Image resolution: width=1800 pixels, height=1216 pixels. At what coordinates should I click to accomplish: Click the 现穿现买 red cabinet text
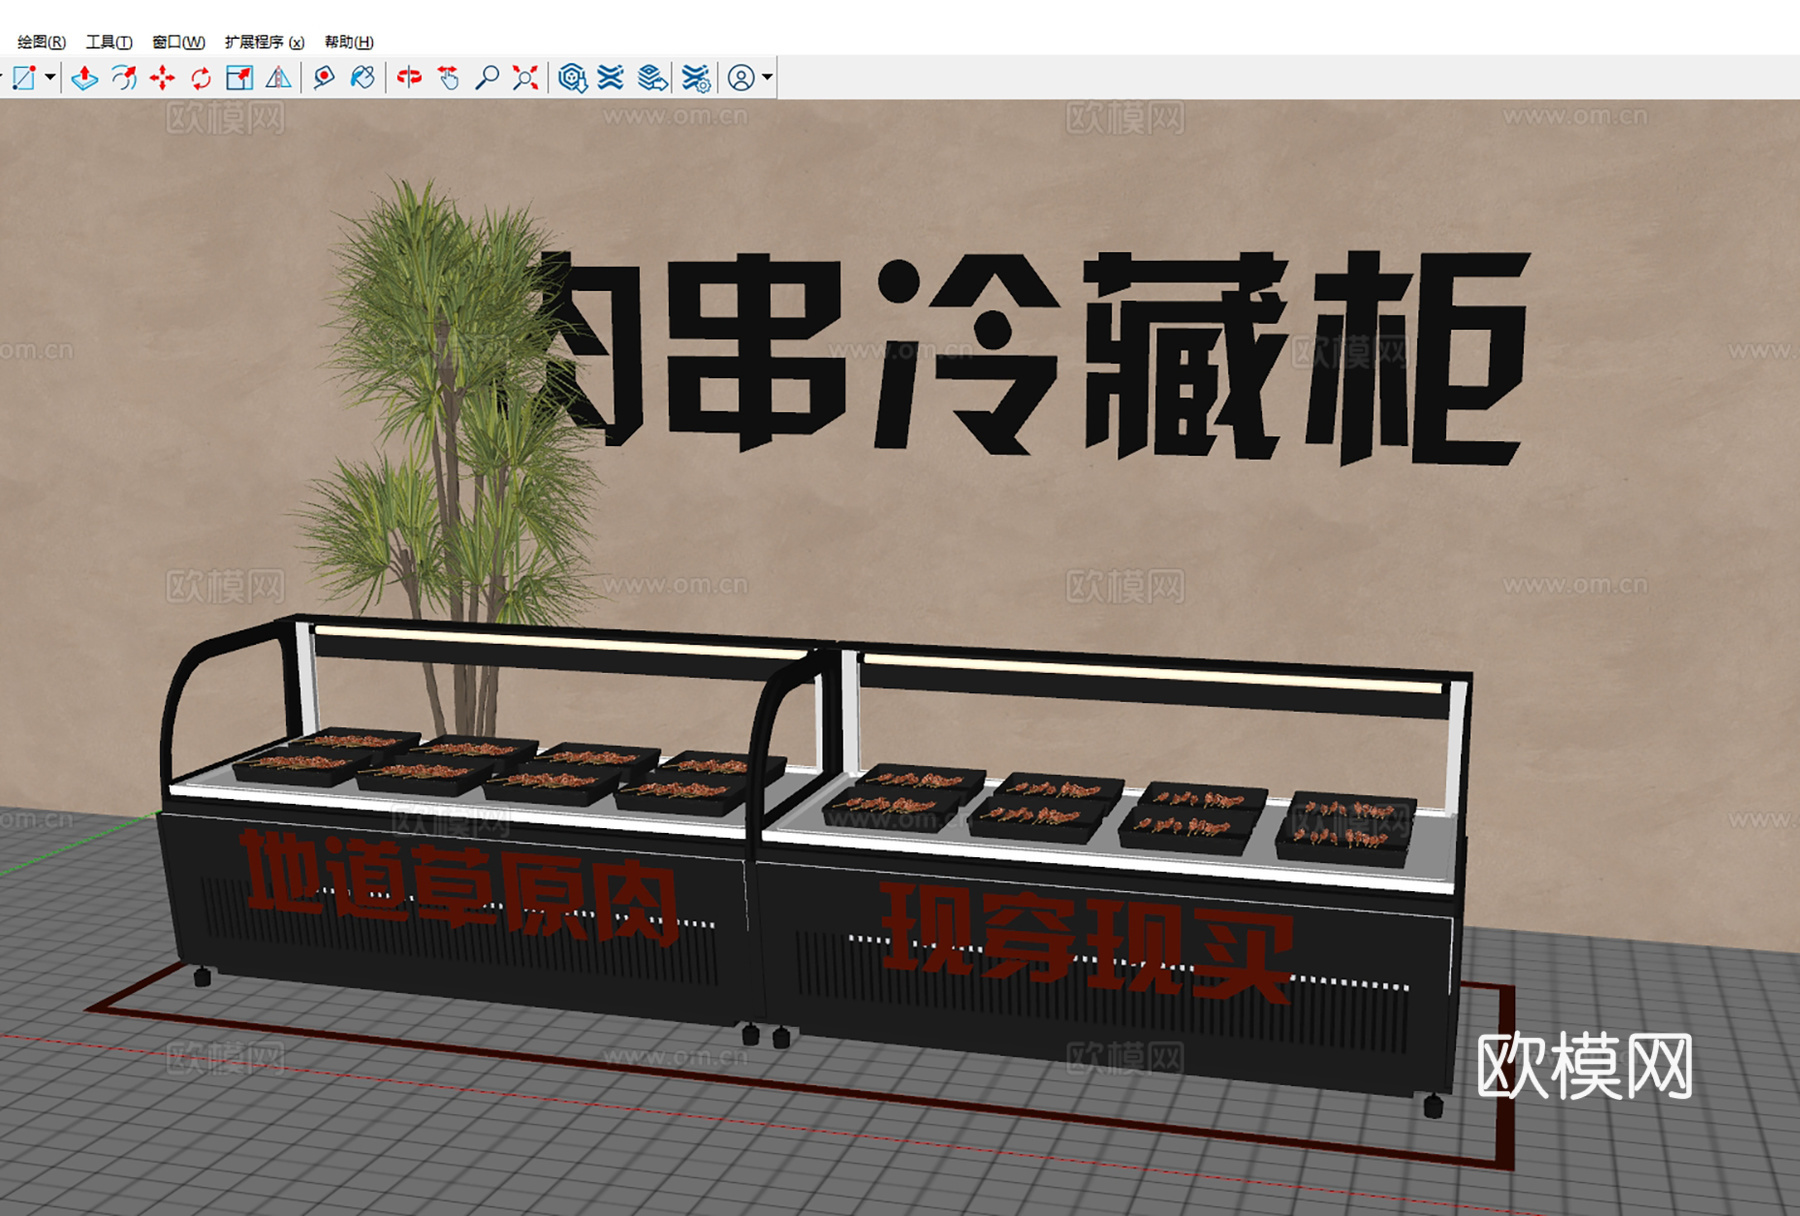point(1087,942)
